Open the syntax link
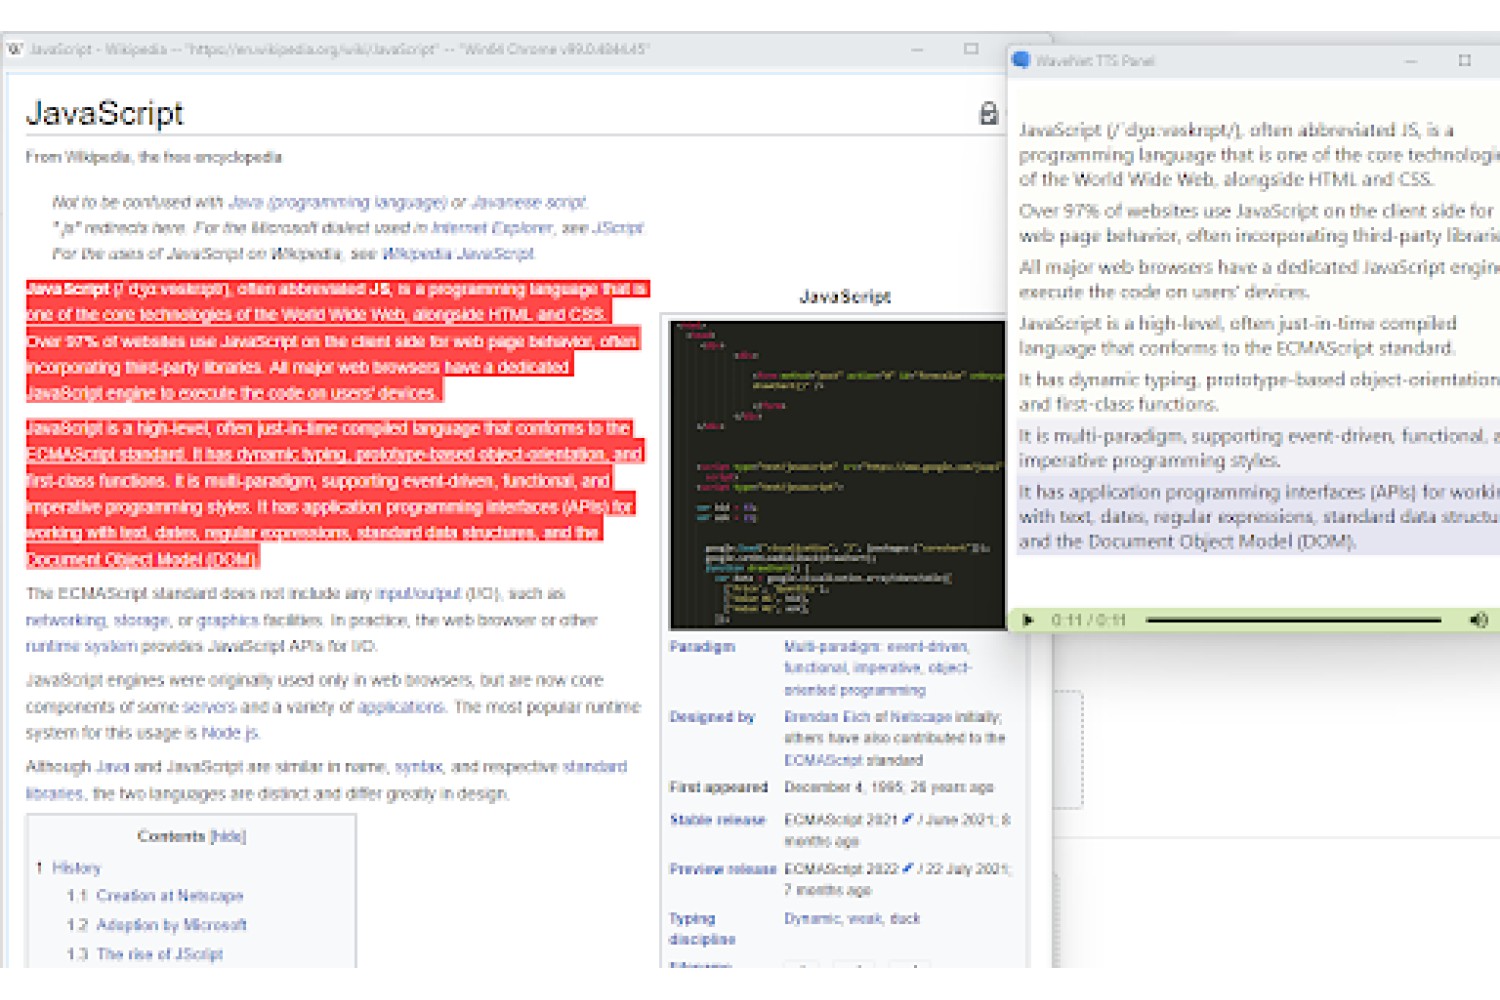This screenshot has height=1000, width=1500. click(x=418, y=767)
